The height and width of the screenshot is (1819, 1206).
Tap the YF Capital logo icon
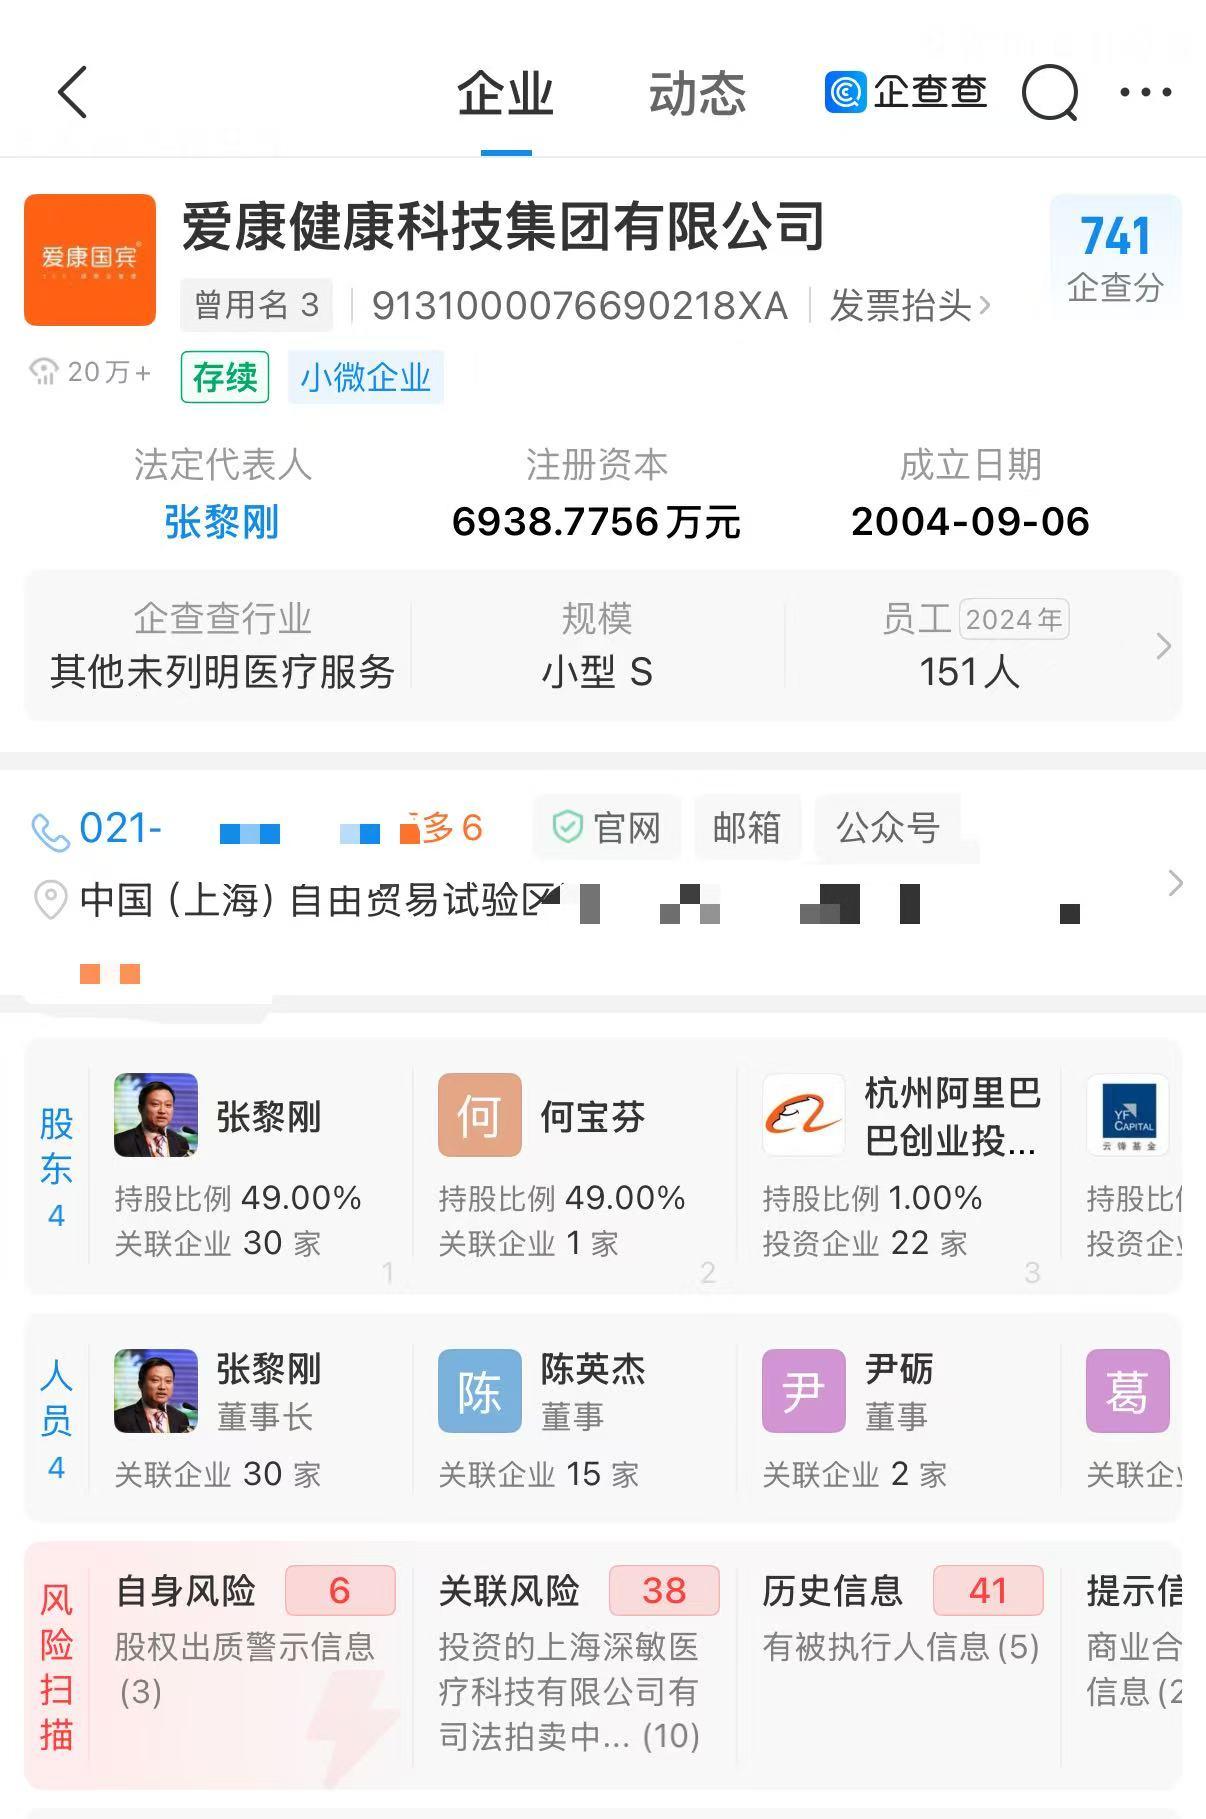pos(1128,1115)
